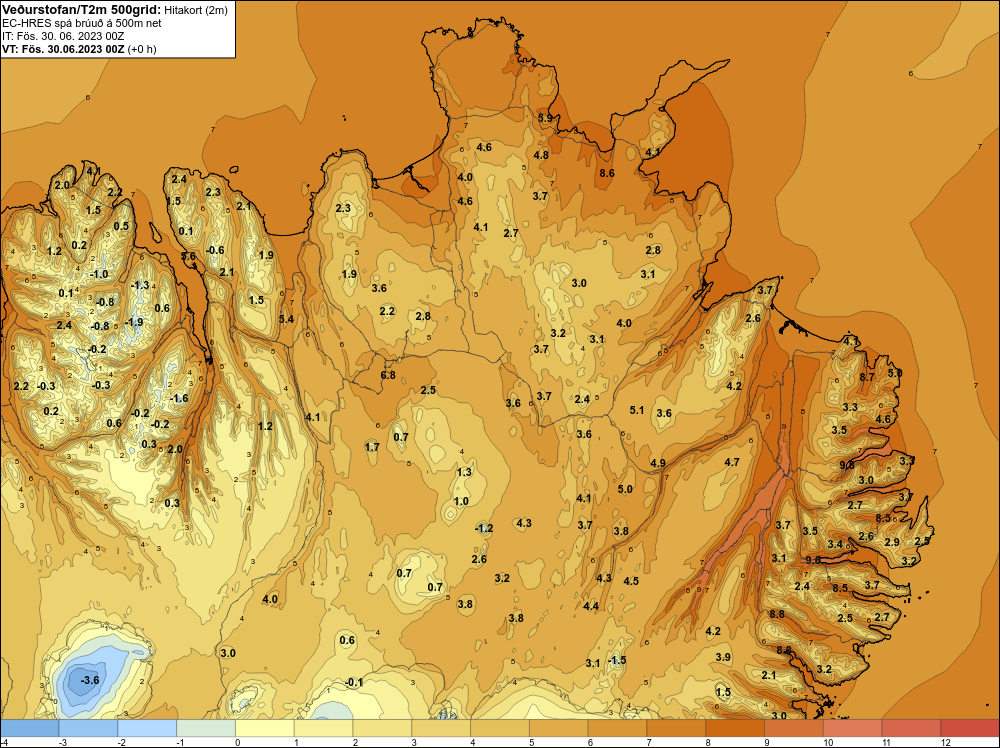This screenshot has height=748, width=1000.
Task: Click the pale yellow legend swatch between 0 and 1
Action: tap(265, 728)
